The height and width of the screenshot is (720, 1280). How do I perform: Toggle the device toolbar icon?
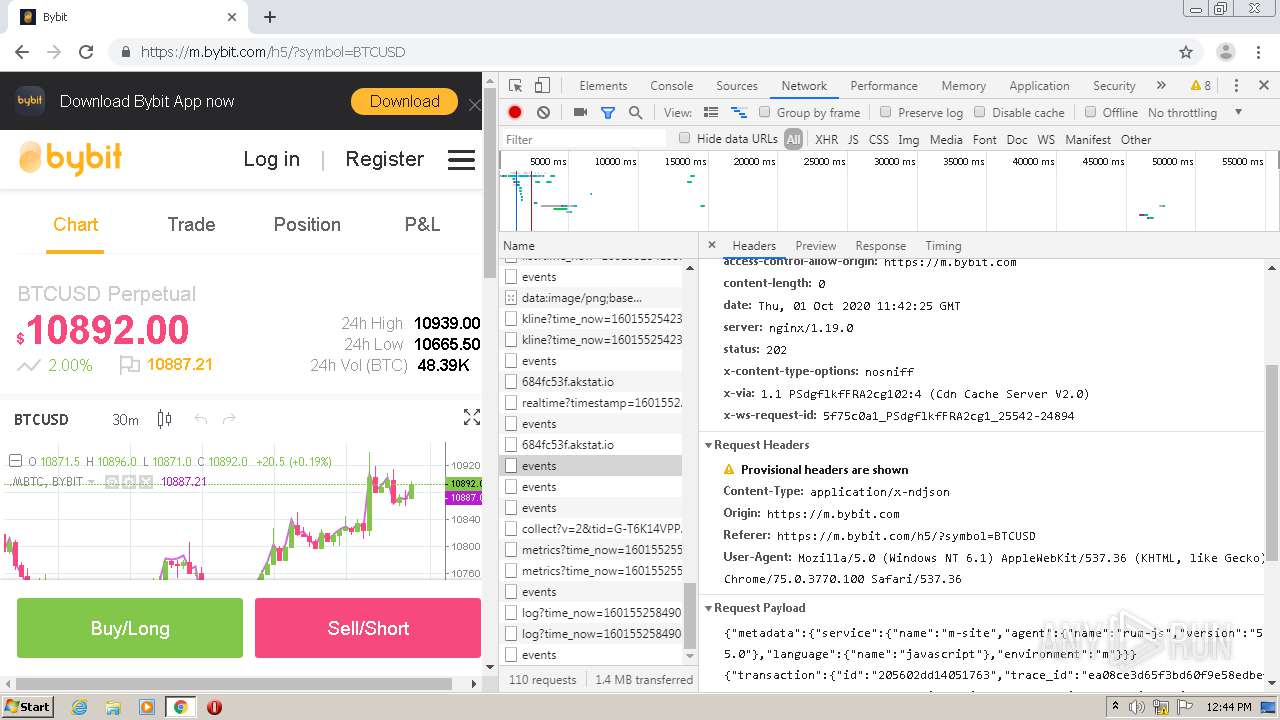click(542, 86)
